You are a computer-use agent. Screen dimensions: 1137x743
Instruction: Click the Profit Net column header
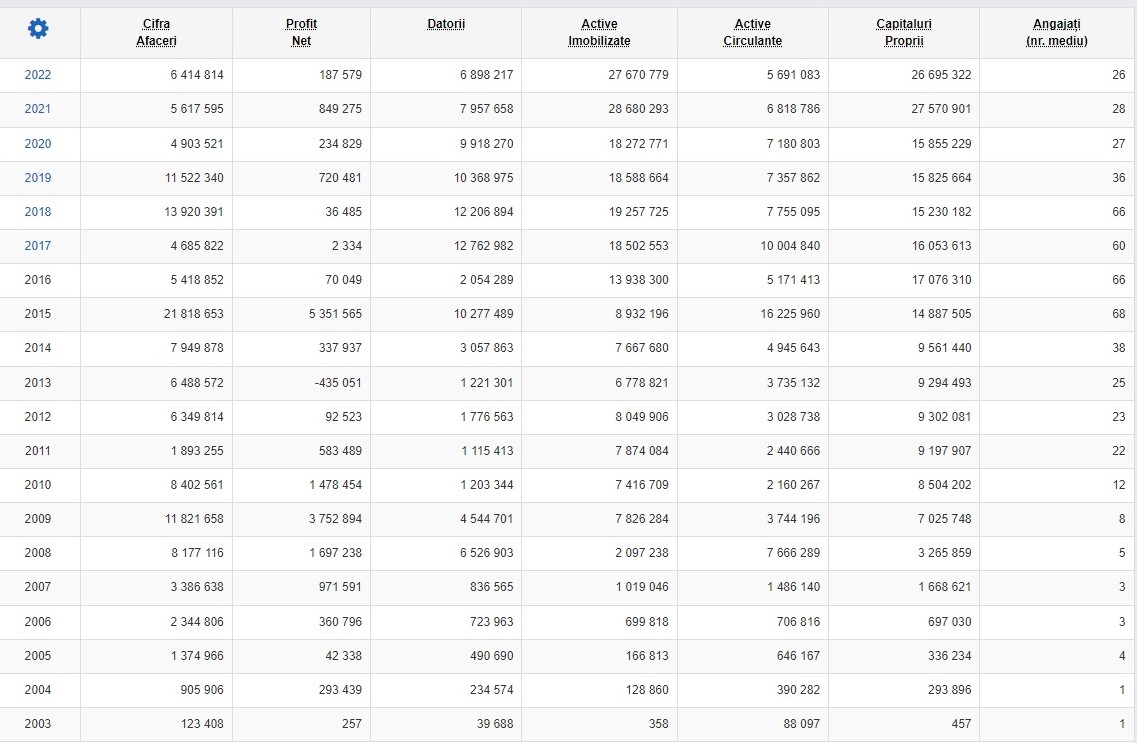click(301, 33)
